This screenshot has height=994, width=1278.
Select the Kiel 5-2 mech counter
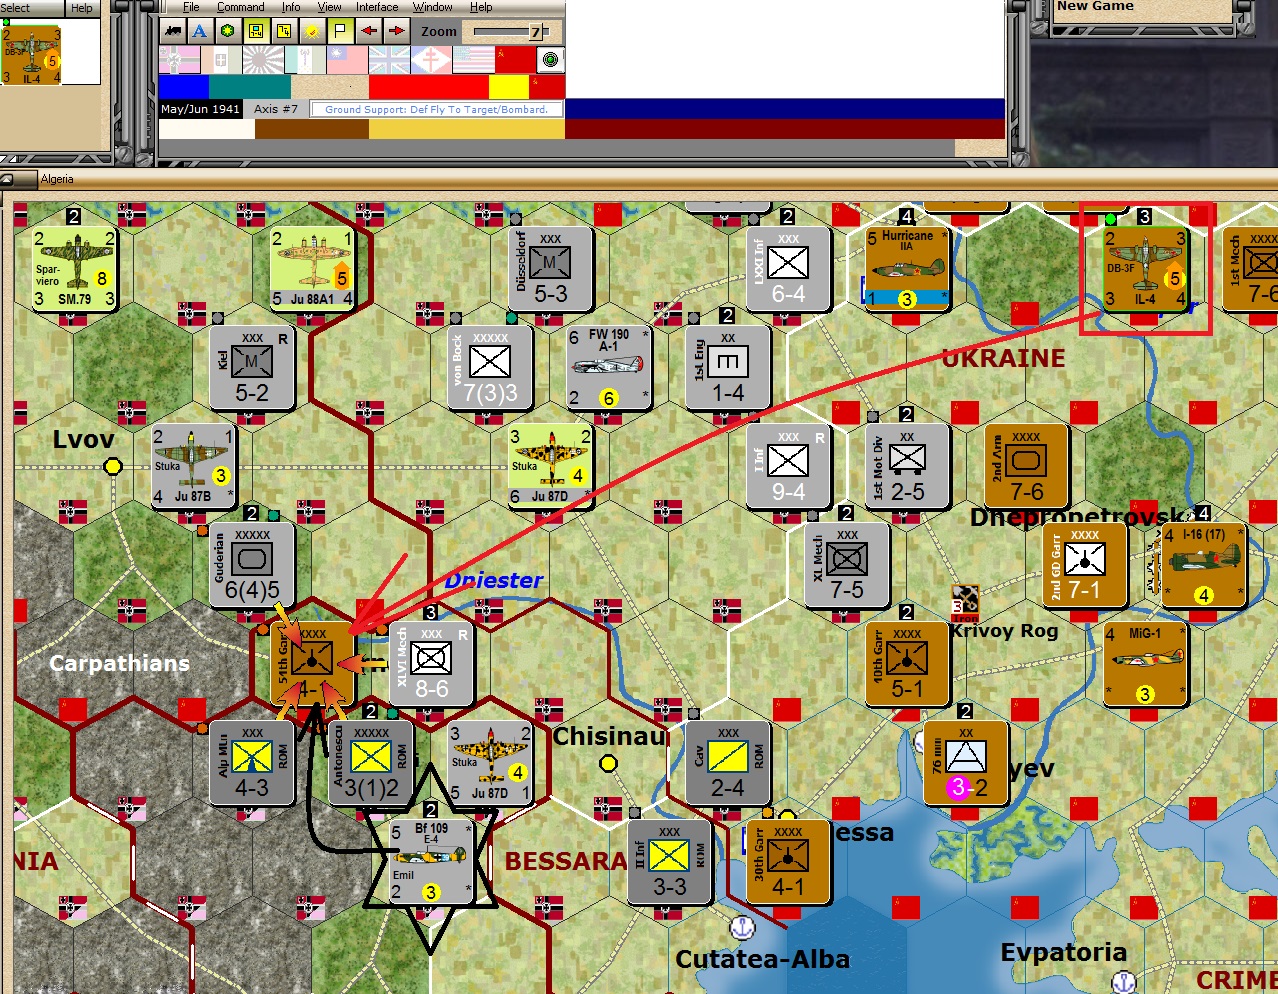[252, 367]
